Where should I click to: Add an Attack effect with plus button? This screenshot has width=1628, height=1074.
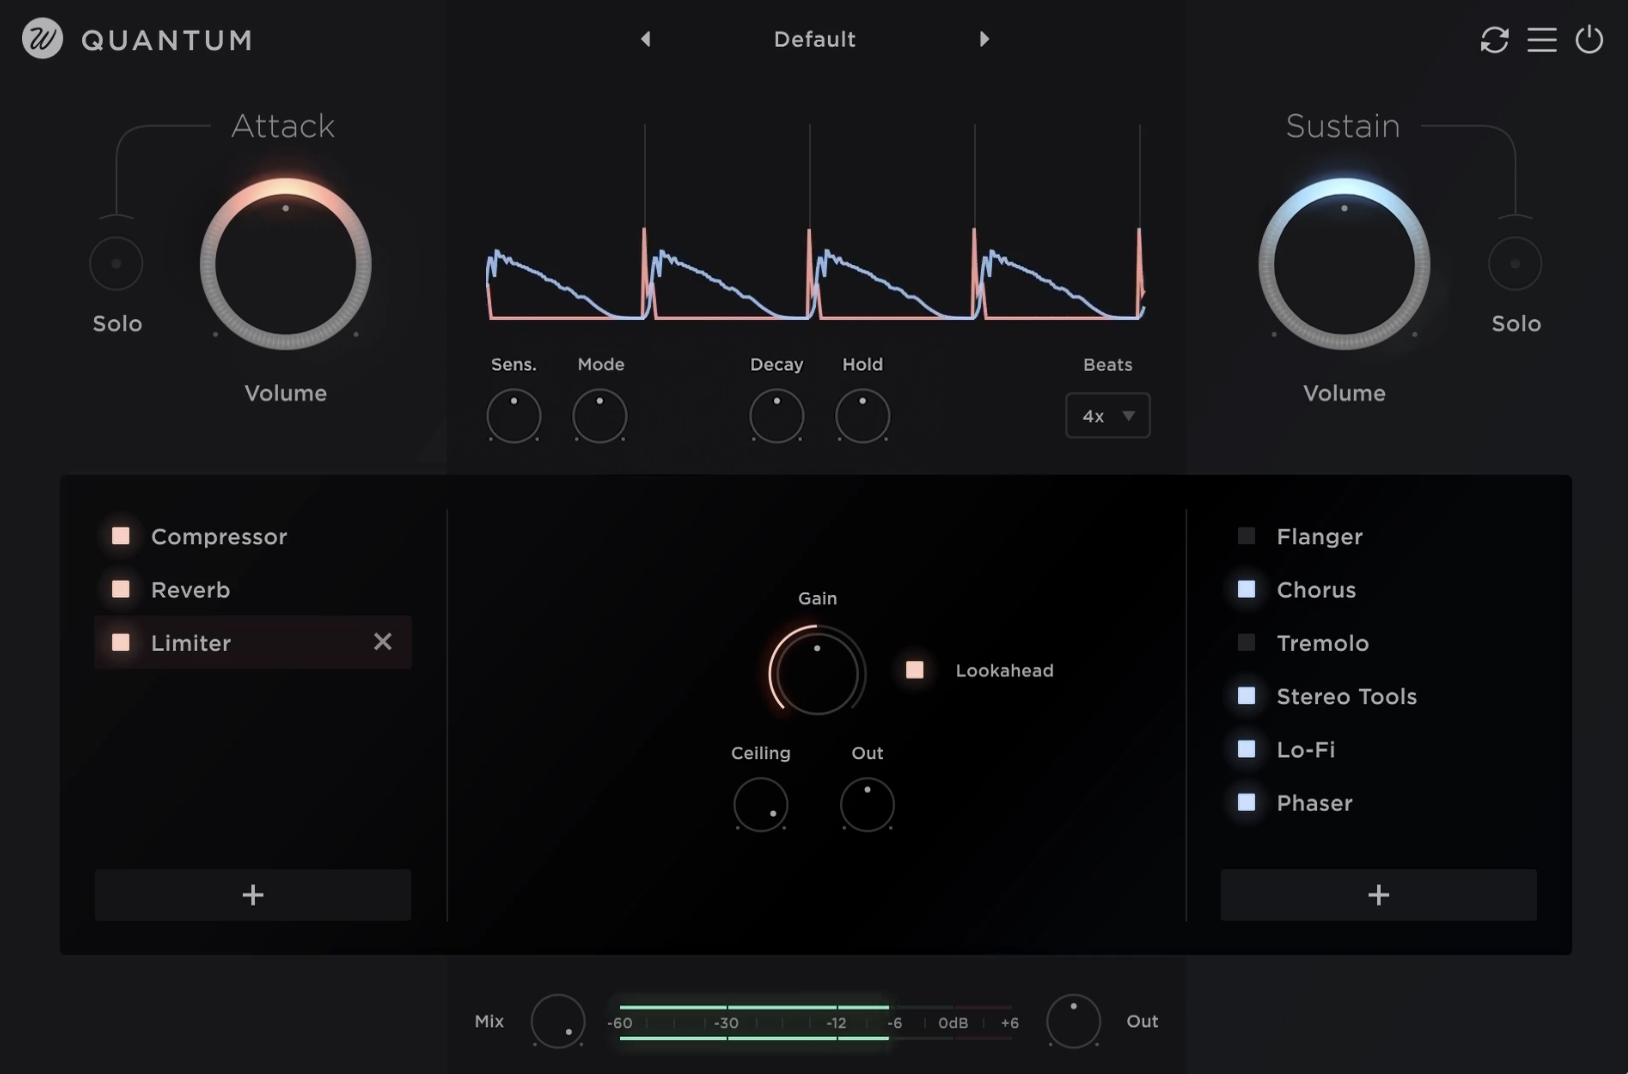pos(253,895)
